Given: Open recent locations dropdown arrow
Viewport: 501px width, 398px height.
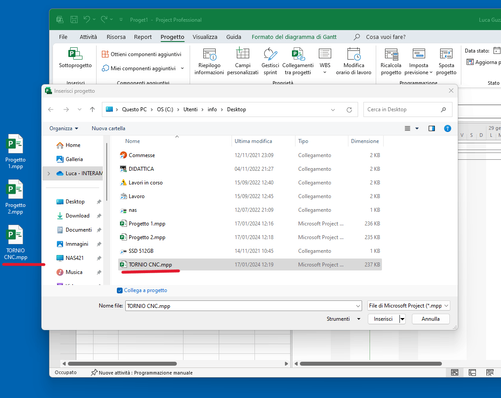Looking at the screenshot, I should click(x=79, y=109).
